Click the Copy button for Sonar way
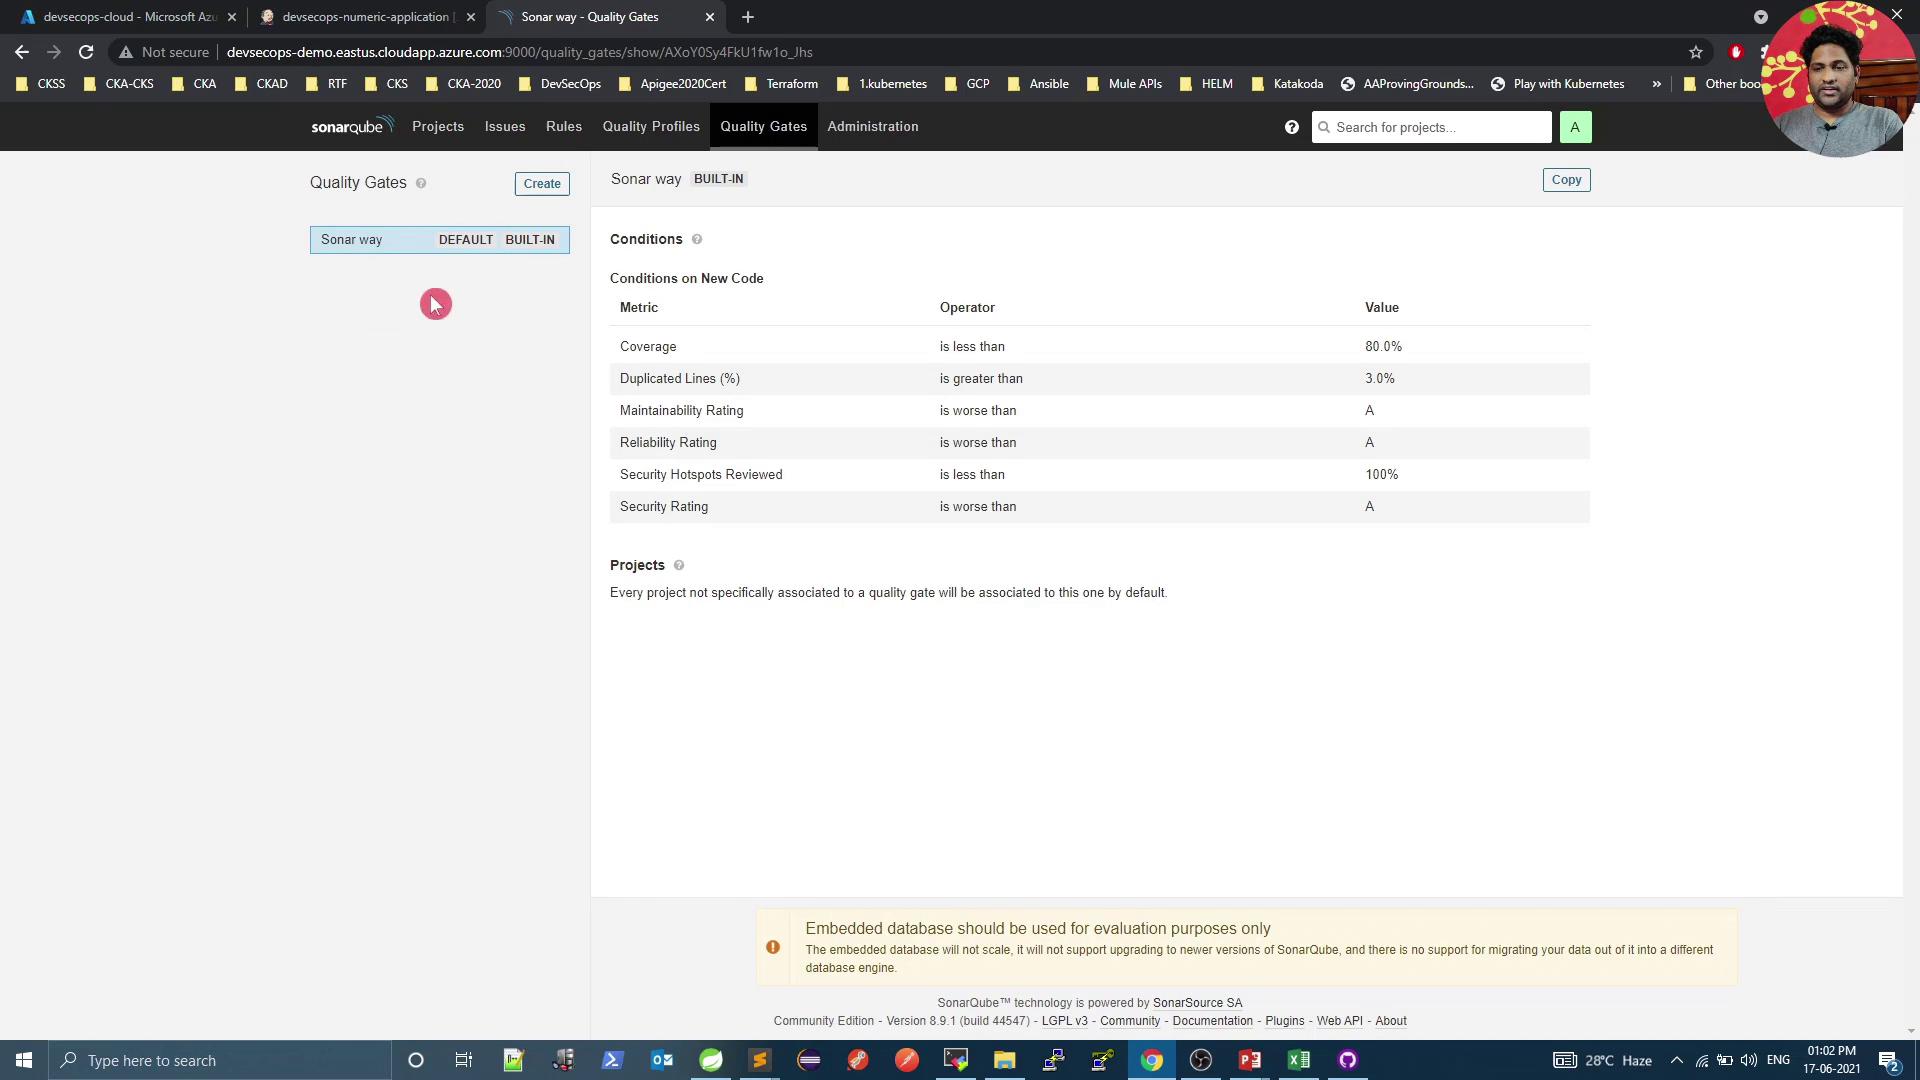Screen dimensions: 1920x1080 click(1565, 180)
